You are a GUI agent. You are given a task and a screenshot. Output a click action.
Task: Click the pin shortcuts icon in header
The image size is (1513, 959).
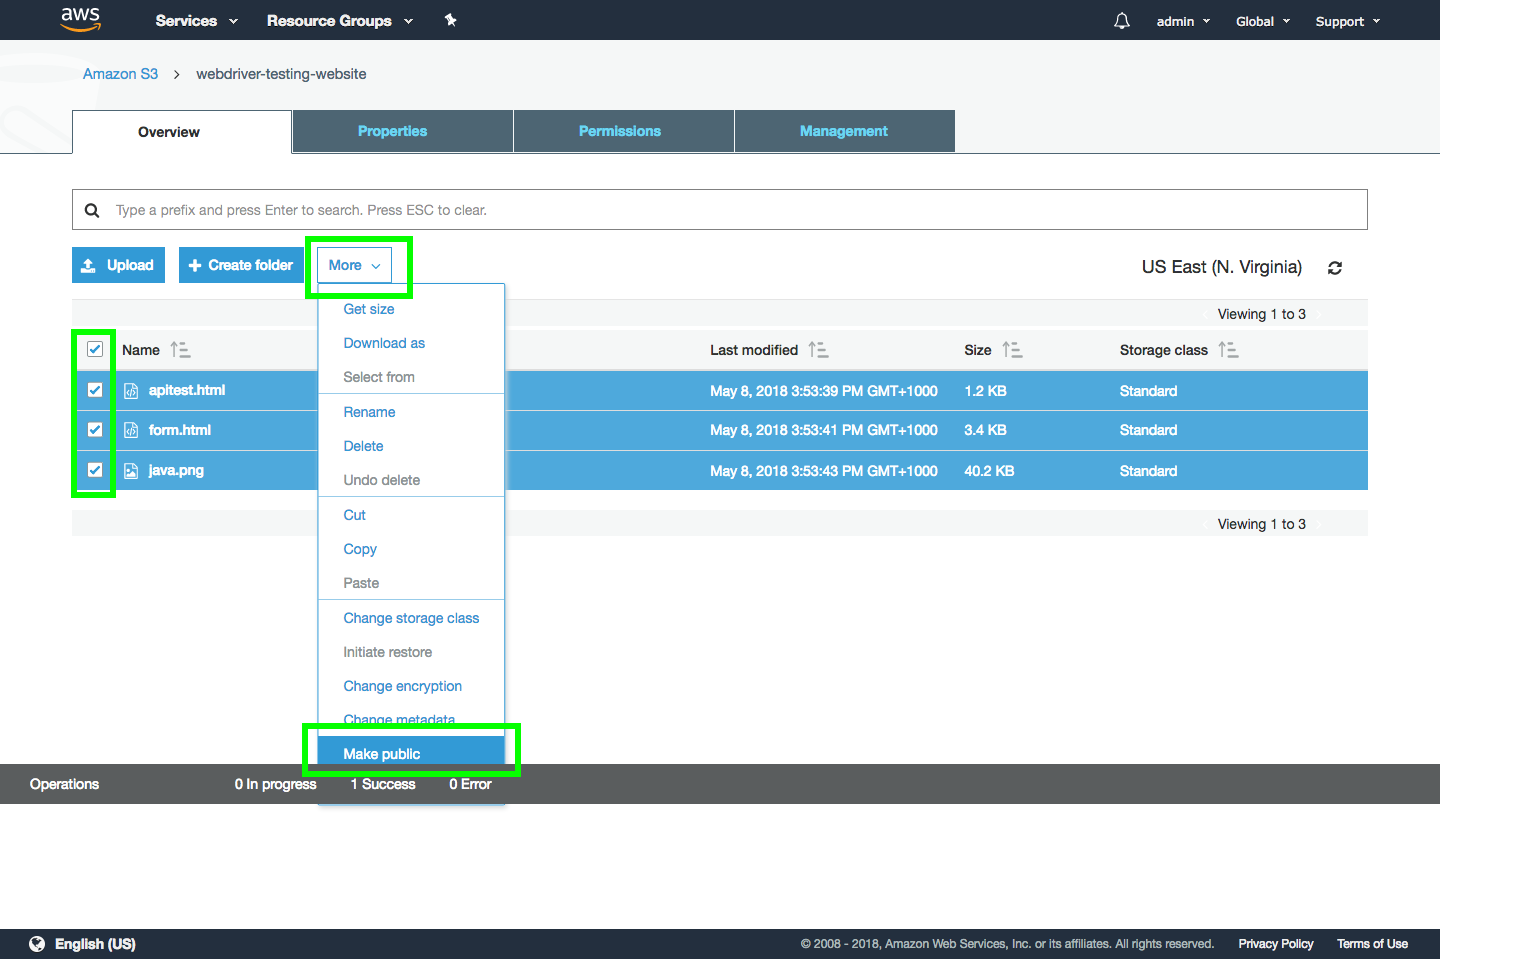pos(450,20)
